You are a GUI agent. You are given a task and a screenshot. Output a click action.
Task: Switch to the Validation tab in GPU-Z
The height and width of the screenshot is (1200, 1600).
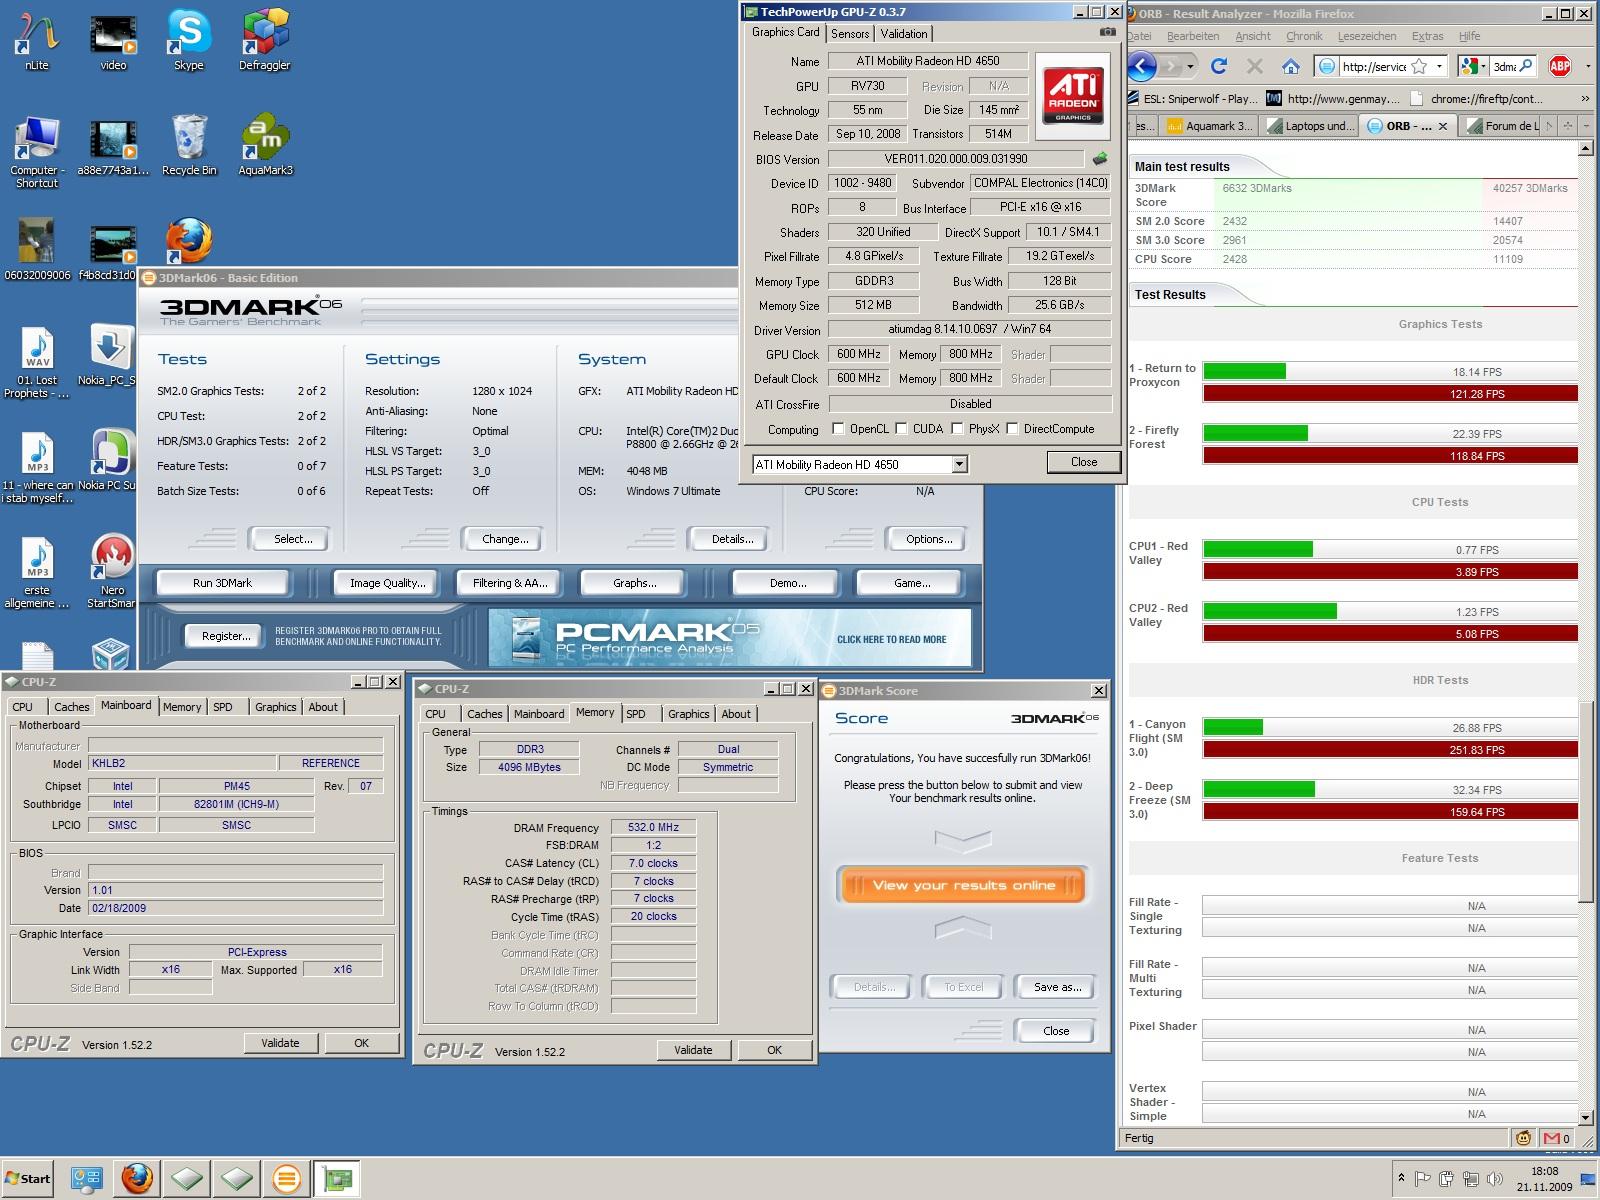[x=904, y=33]
